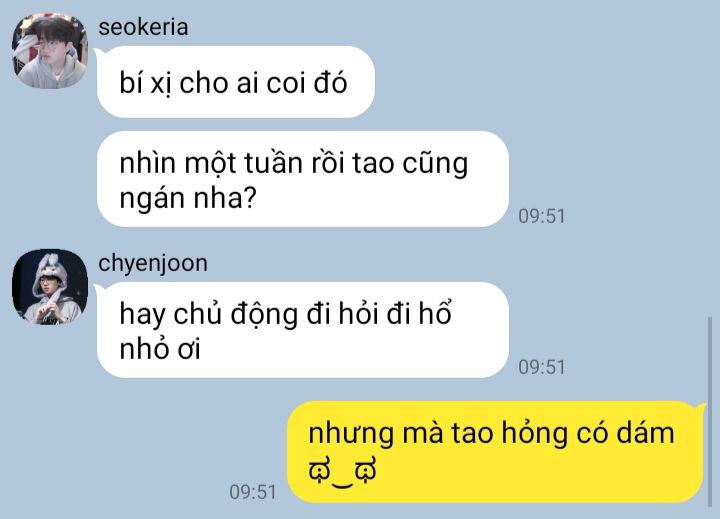
Task: Select yellow bubble "nhưng mà tao hỏng có dám"
Action: [495, 452]
